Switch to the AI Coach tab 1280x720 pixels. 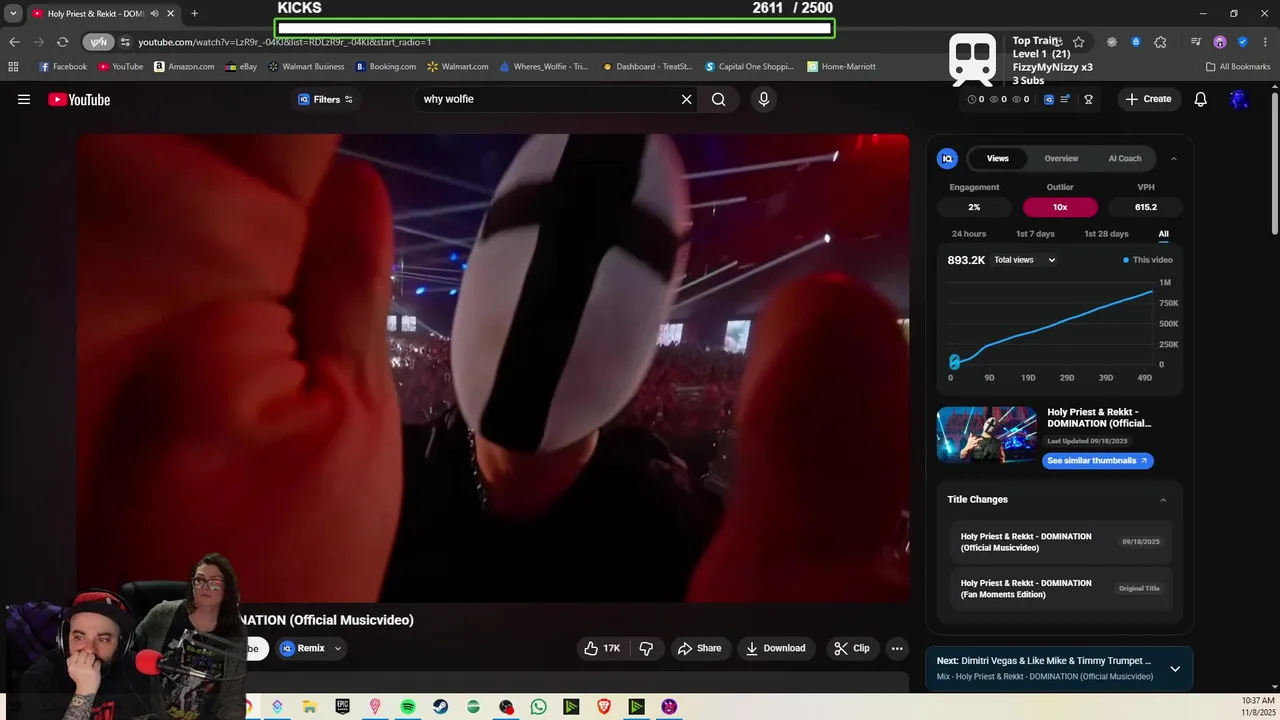(1125, 158)
